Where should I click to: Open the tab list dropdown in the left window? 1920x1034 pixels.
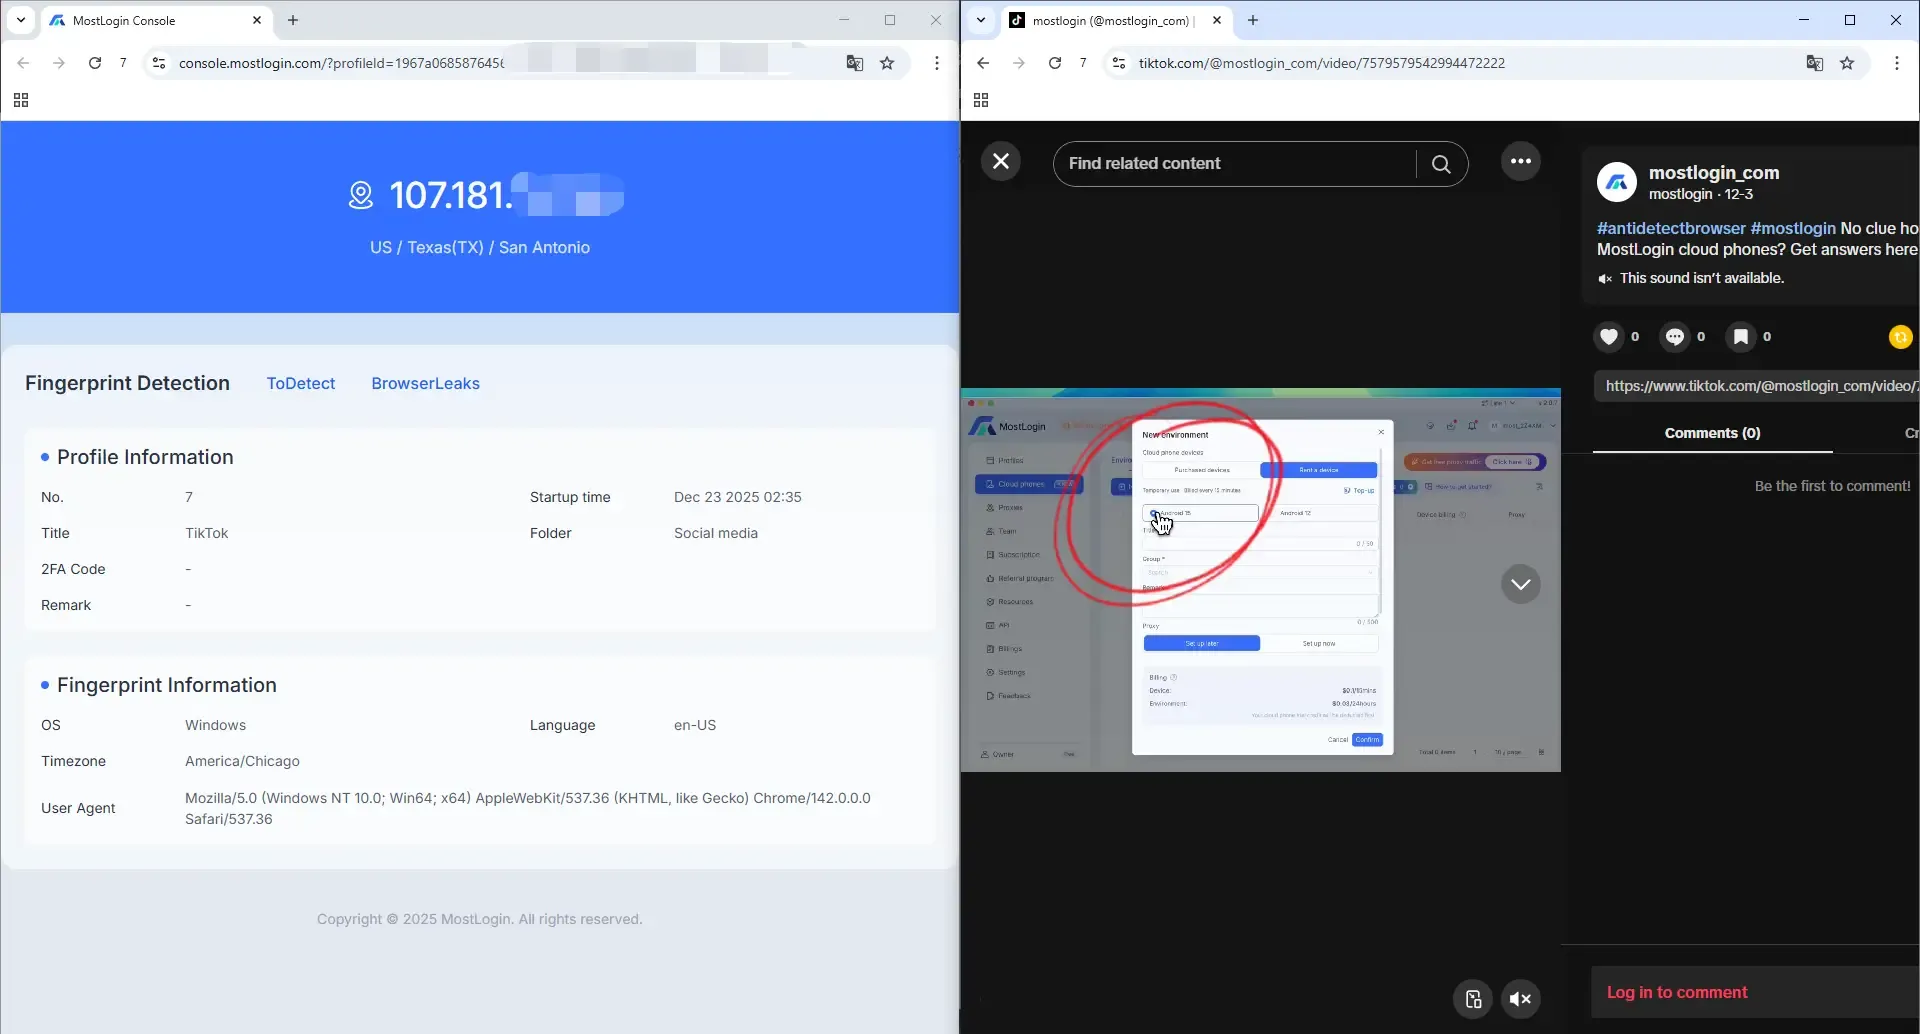click(x=20, y=20)
